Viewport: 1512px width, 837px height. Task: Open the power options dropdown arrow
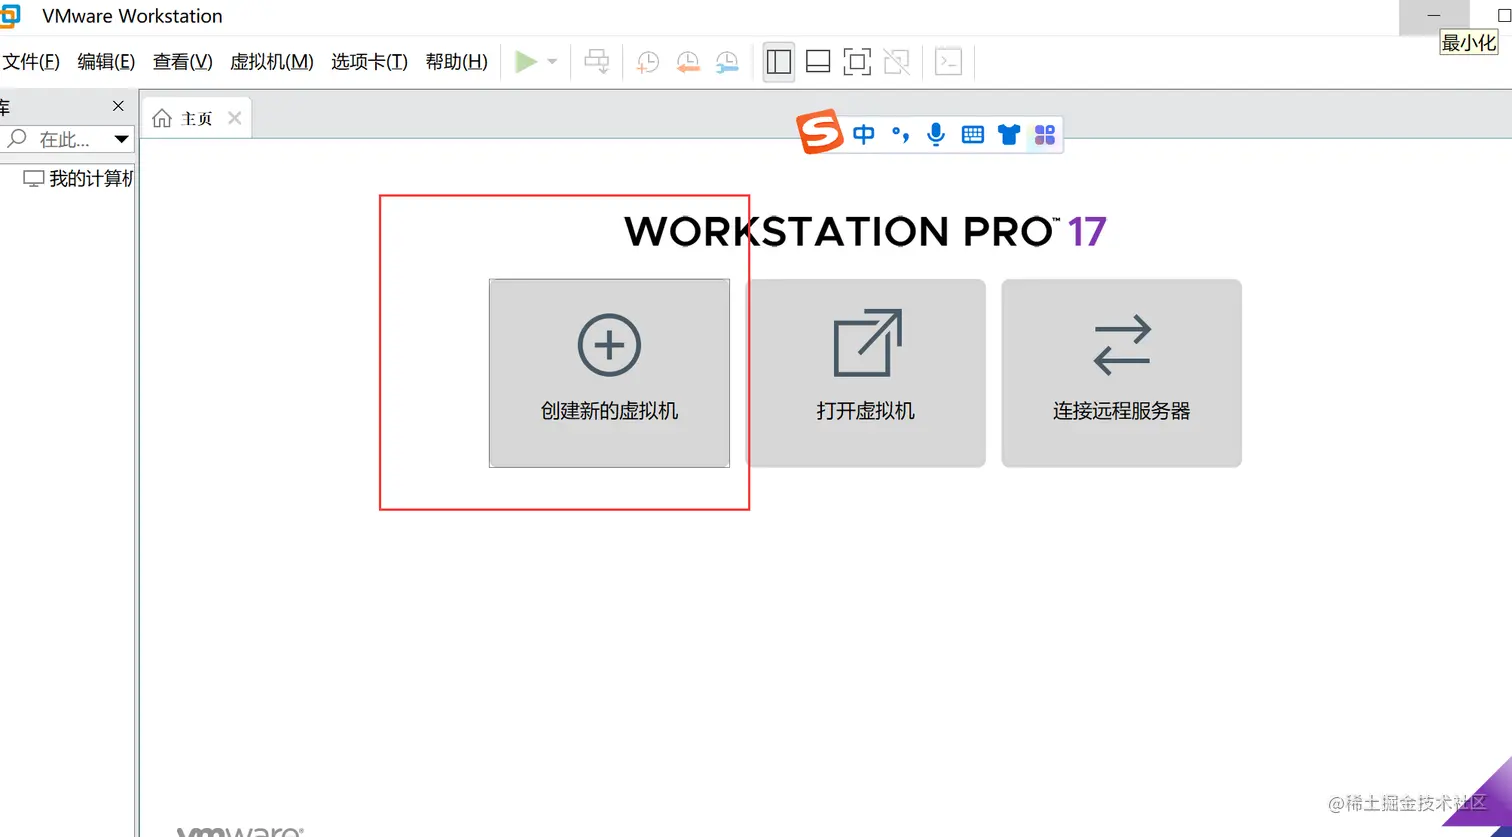click(x=552, y=62)
